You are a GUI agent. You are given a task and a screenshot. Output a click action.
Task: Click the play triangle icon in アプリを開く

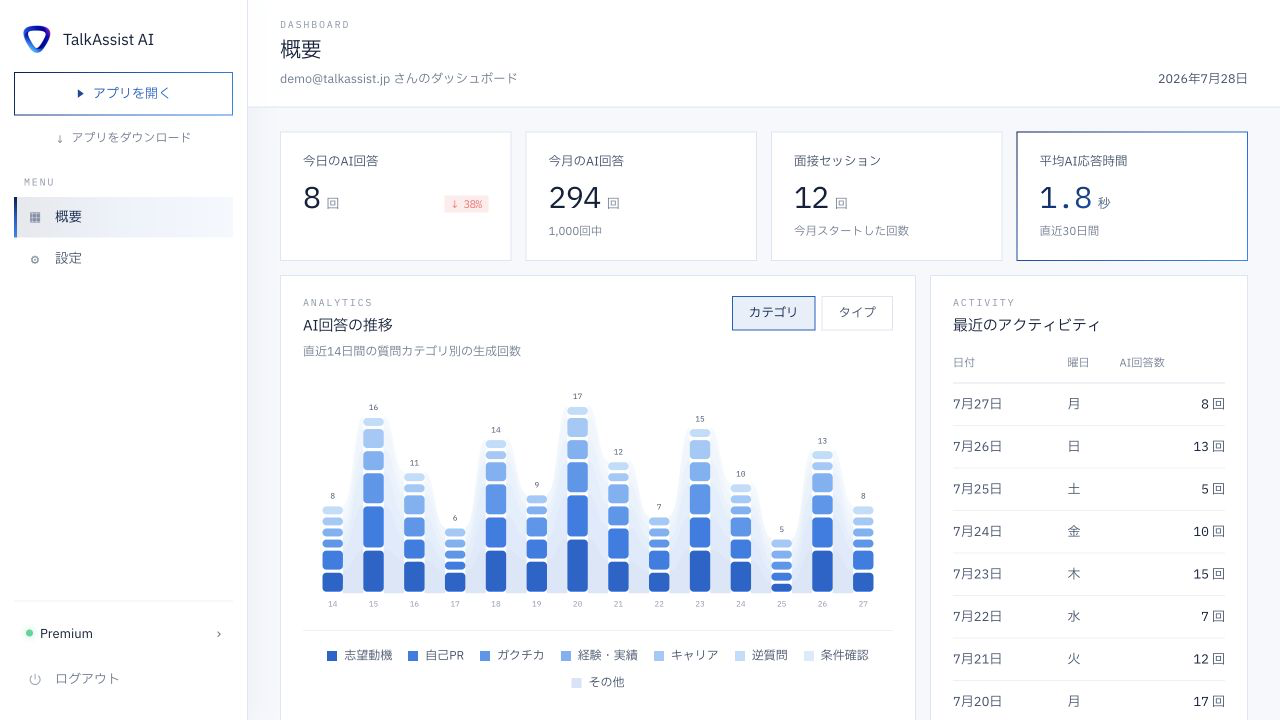click(x=81, y=93)
